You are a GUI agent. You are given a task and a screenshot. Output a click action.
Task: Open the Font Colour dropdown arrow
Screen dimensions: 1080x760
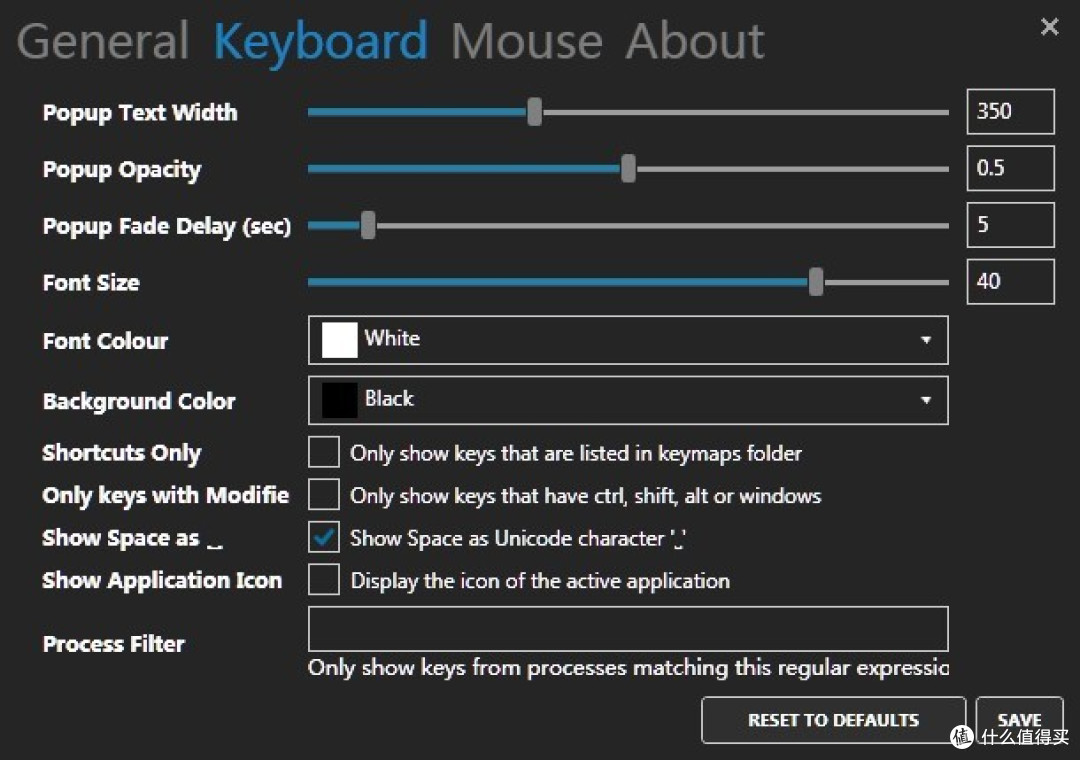(926, 340)
